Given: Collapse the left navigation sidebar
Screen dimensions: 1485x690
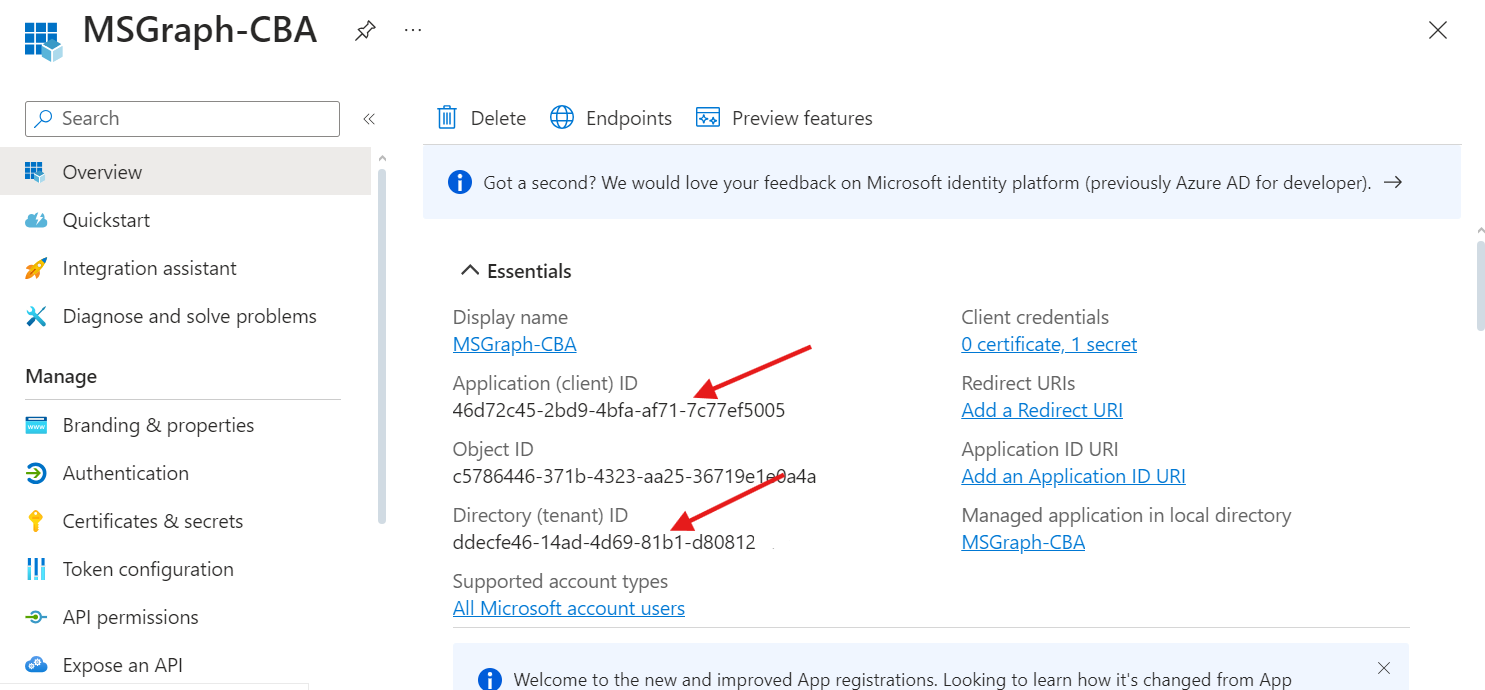Looking at the screenshot, I should coord(369,118).
